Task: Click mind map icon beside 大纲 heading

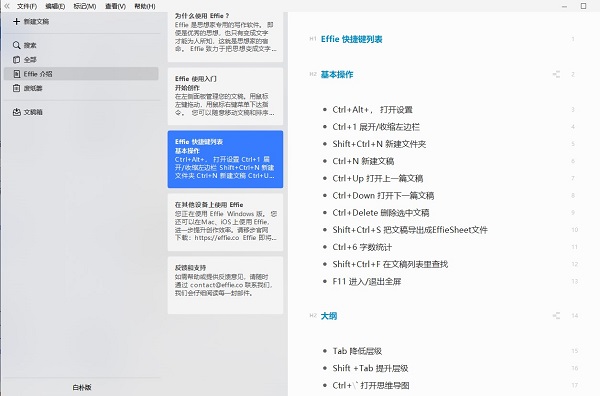Action: pyautogui.click(x=556, y=316)
